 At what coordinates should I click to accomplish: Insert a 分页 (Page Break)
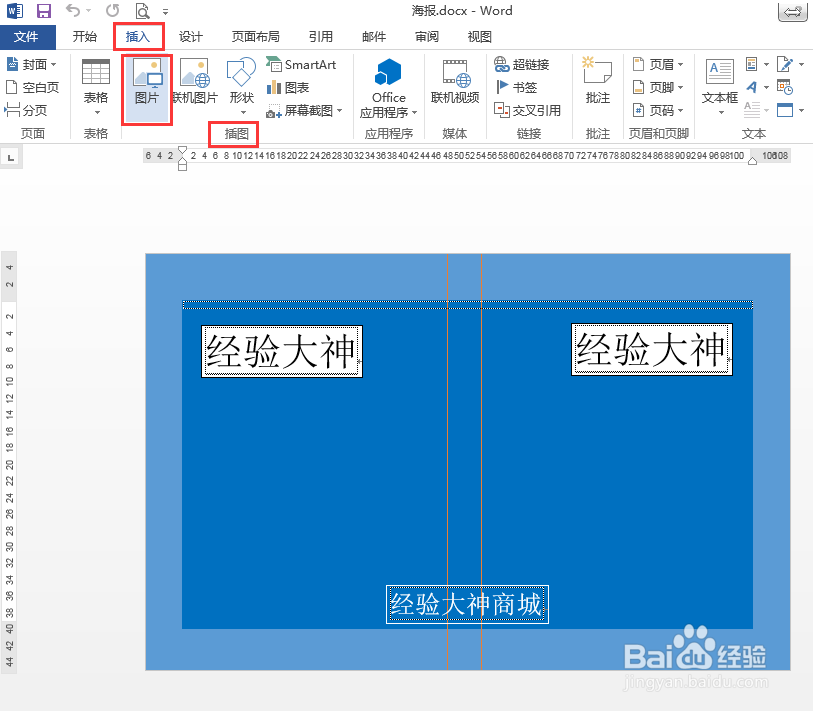pos(26,110)
